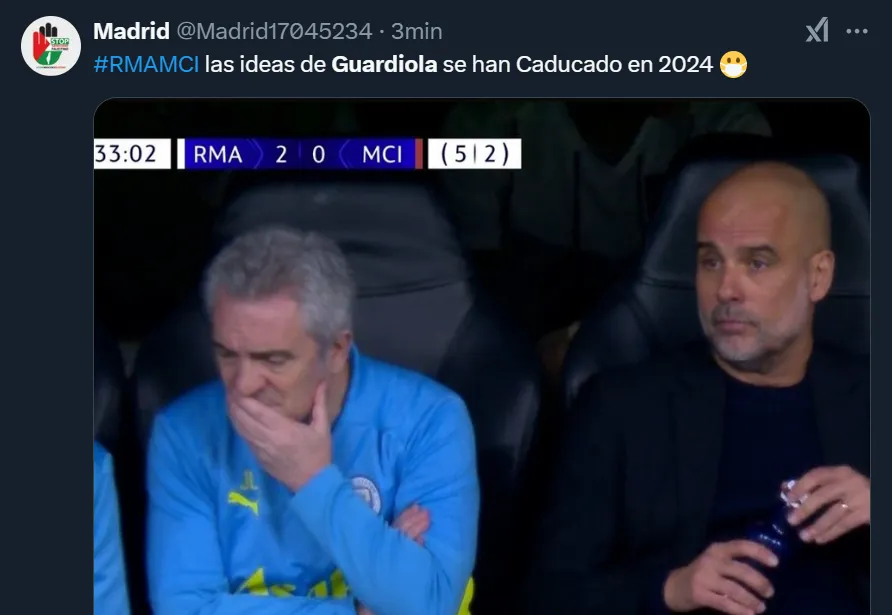Open the #RMAMCI hashtag link
The width and height of the screenshot is (892, 615).
tap(146, 64)
